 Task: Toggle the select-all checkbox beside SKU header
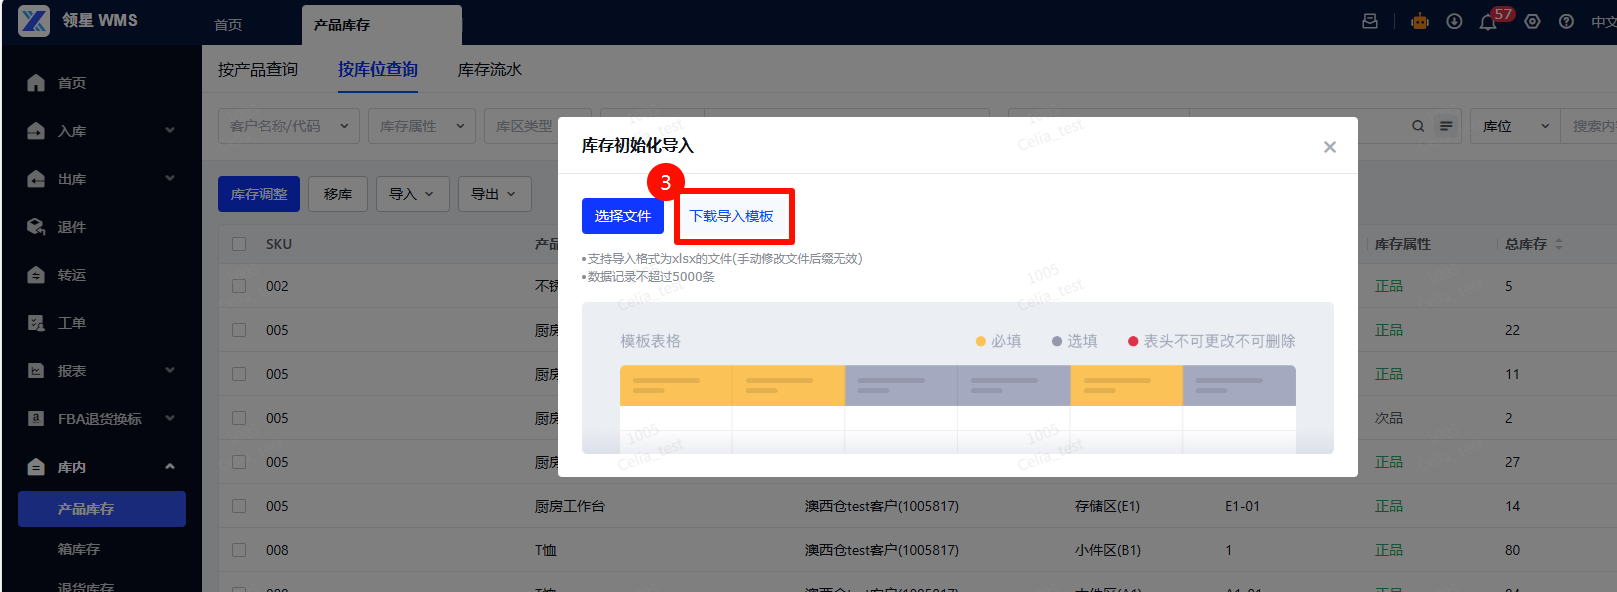pos(239,244)
